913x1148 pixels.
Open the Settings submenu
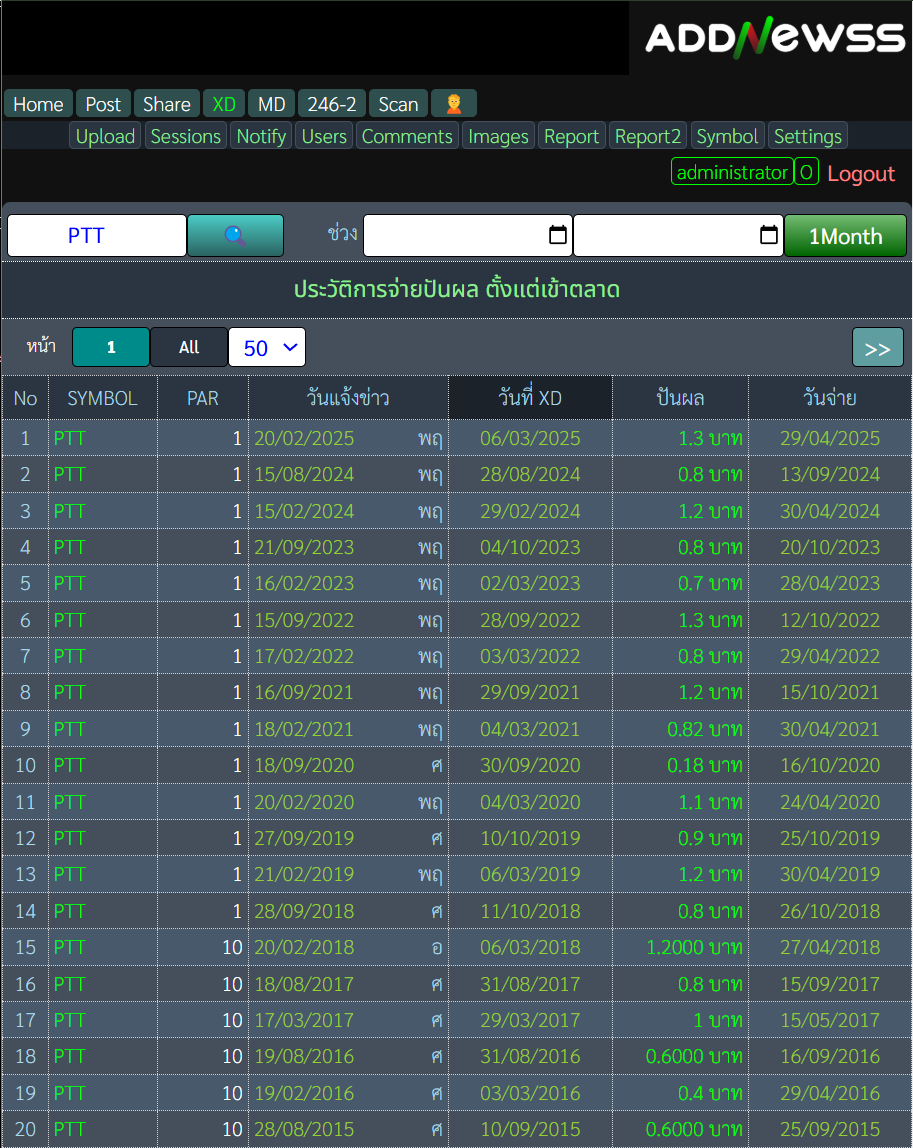click(x=808, y=136)
